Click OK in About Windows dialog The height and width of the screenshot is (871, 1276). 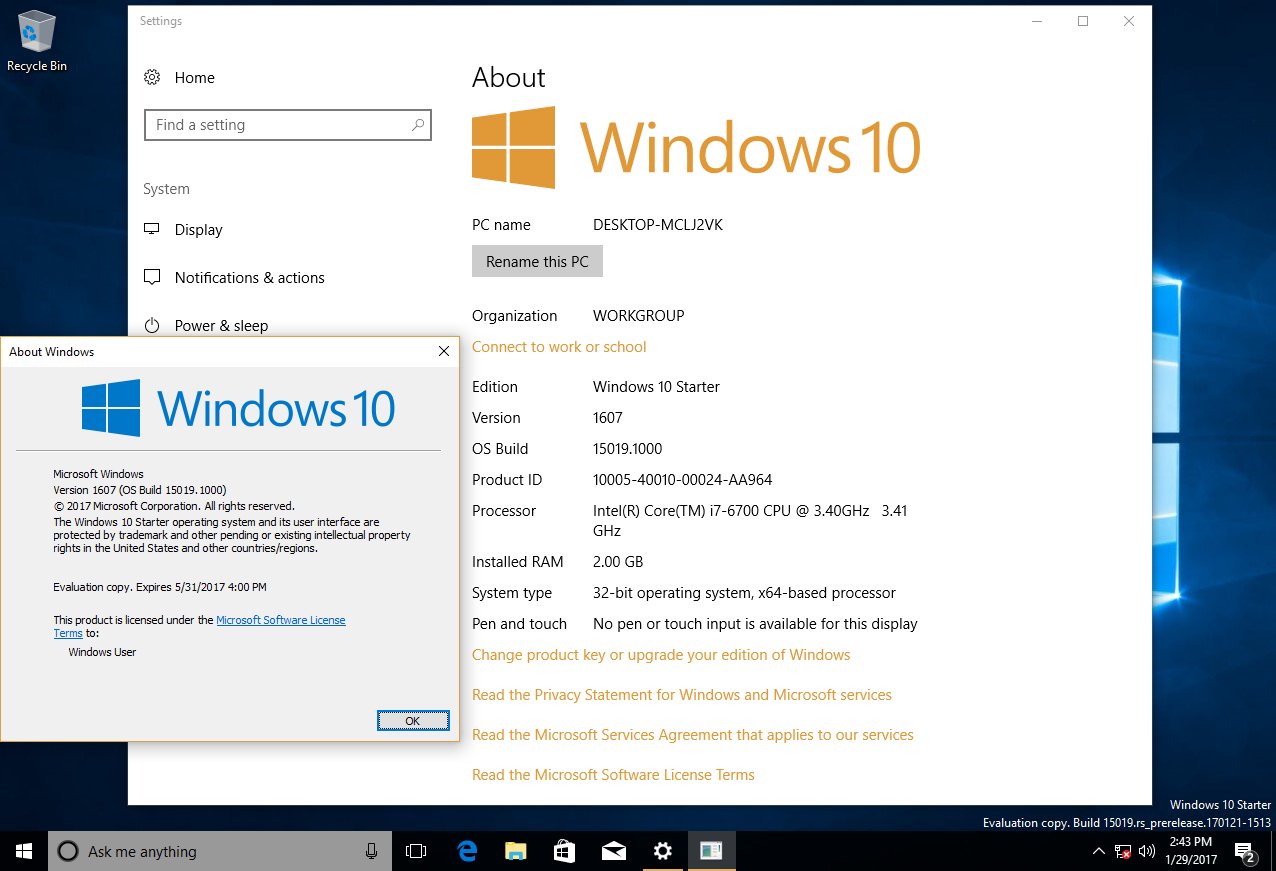tap(413, 720)
